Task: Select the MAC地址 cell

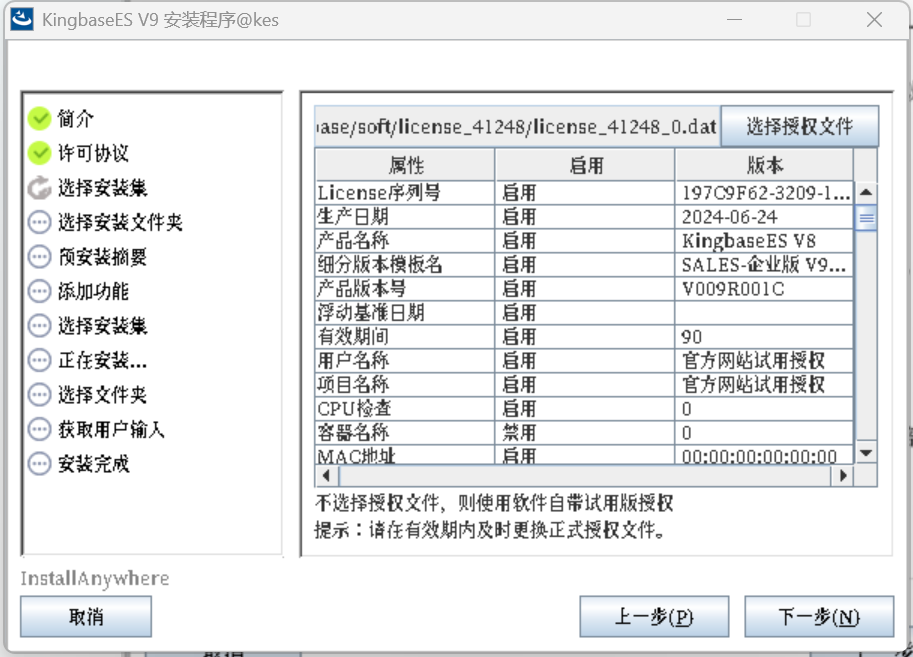Action: pos(405,455)
